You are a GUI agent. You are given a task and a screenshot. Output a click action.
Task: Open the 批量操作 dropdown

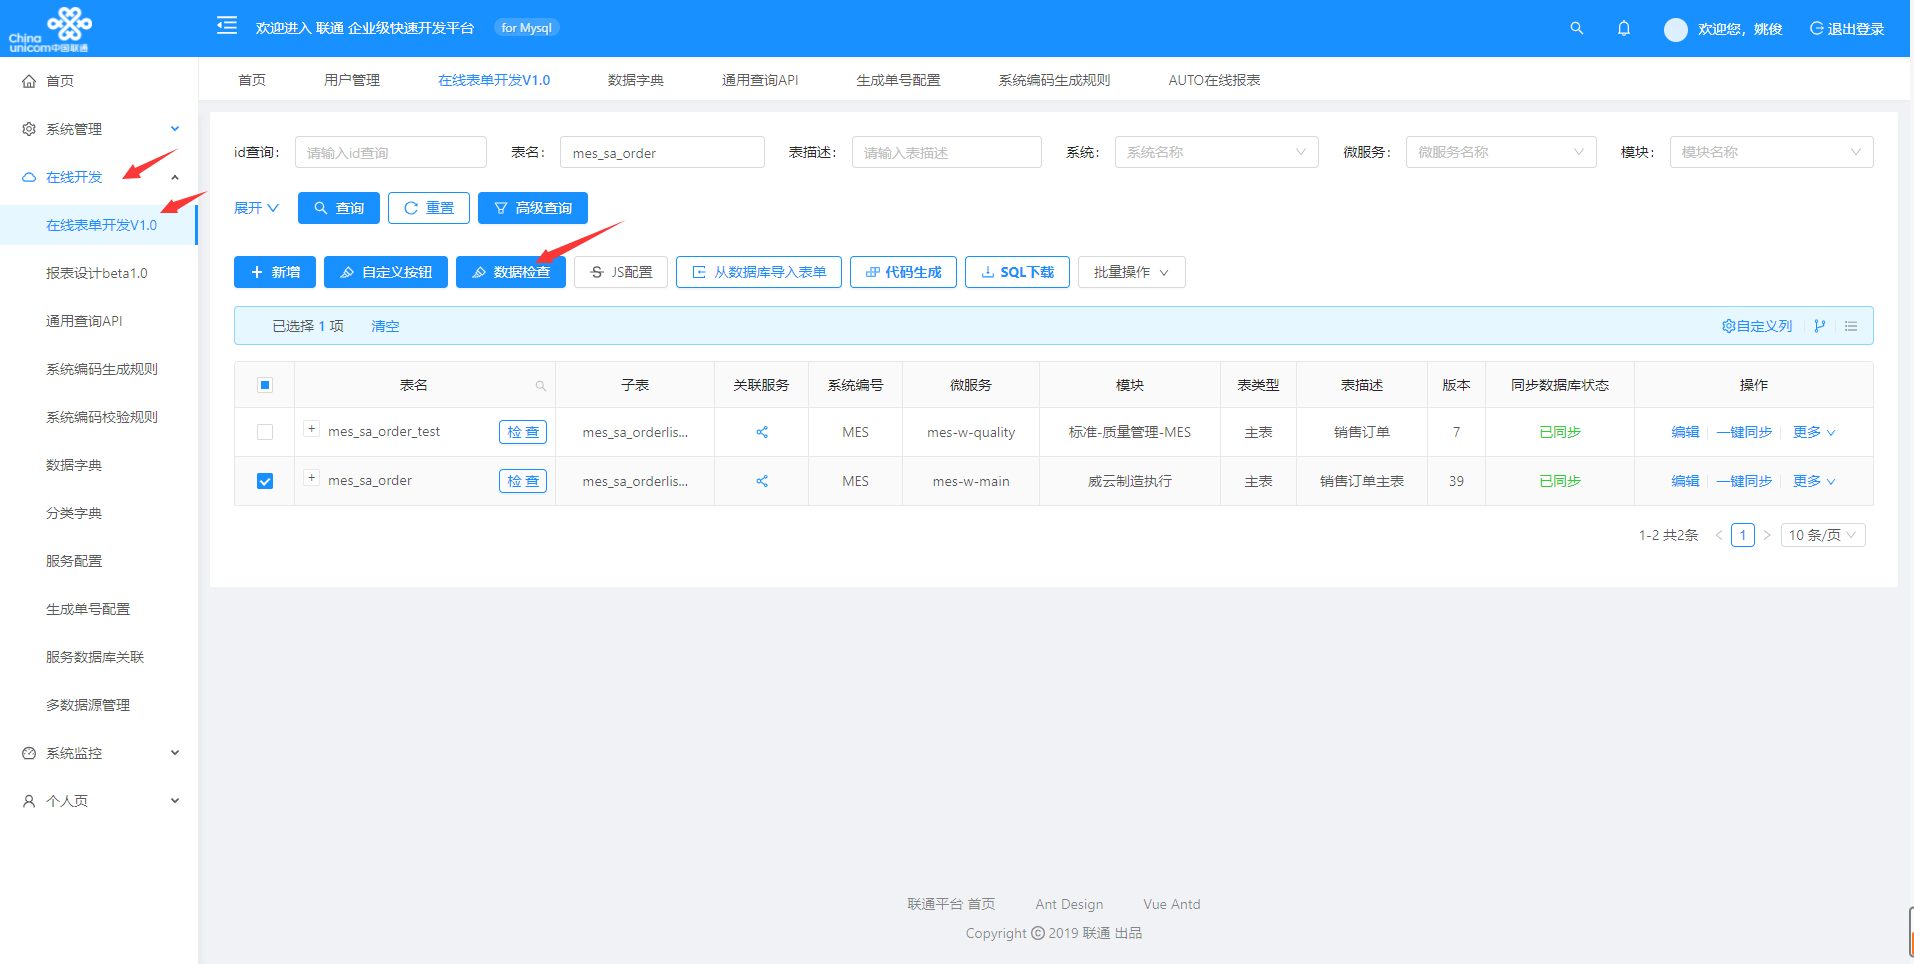(x=1131, y=272)
